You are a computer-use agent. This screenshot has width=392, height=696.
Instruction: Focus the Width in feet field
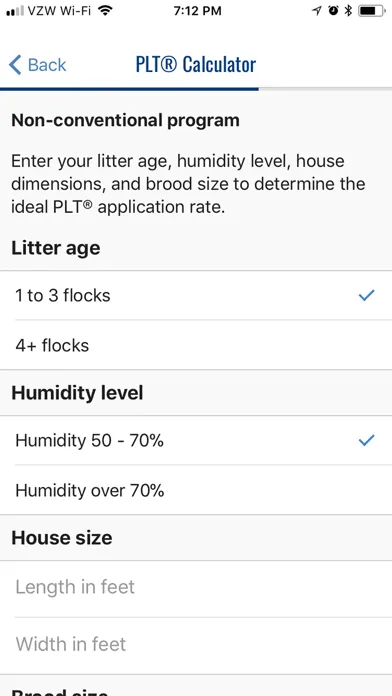196,644
